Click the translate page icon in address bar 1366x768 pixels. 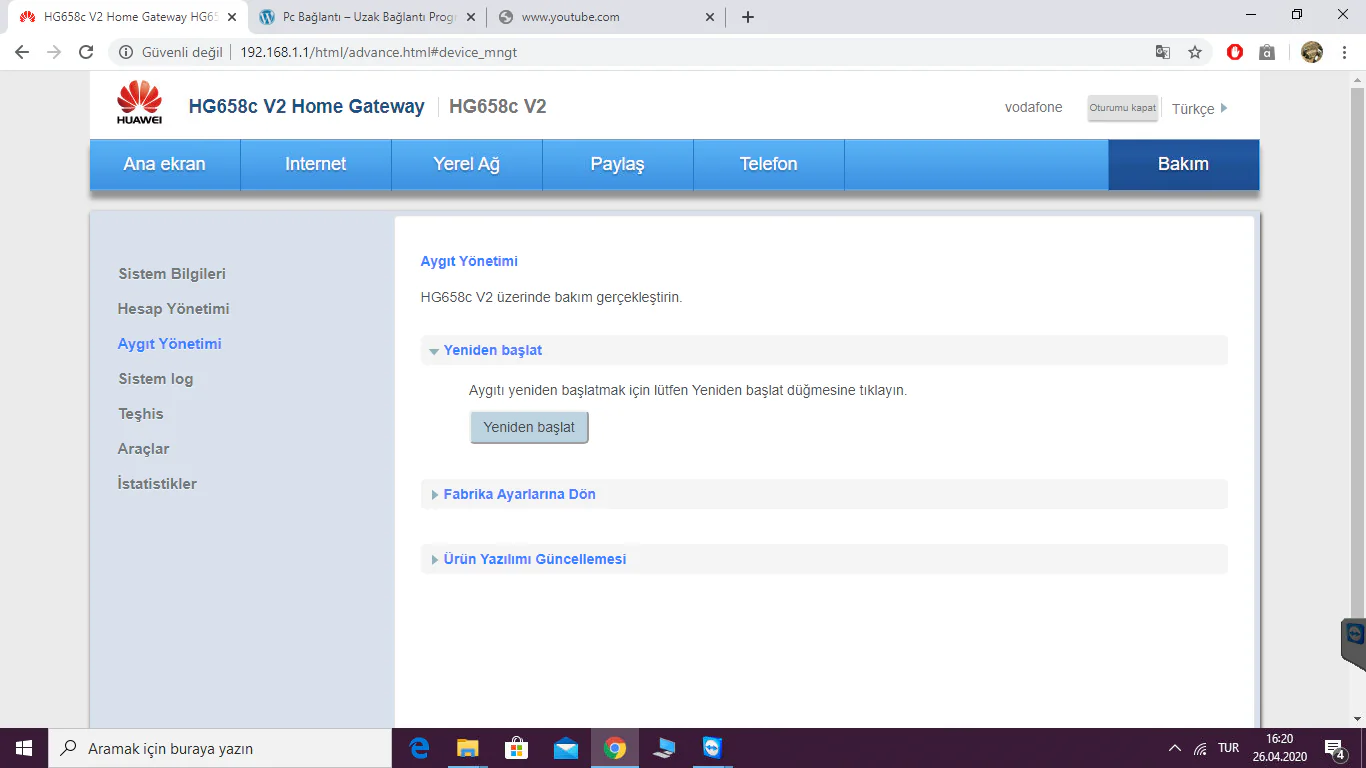(x=1163, y=52)
